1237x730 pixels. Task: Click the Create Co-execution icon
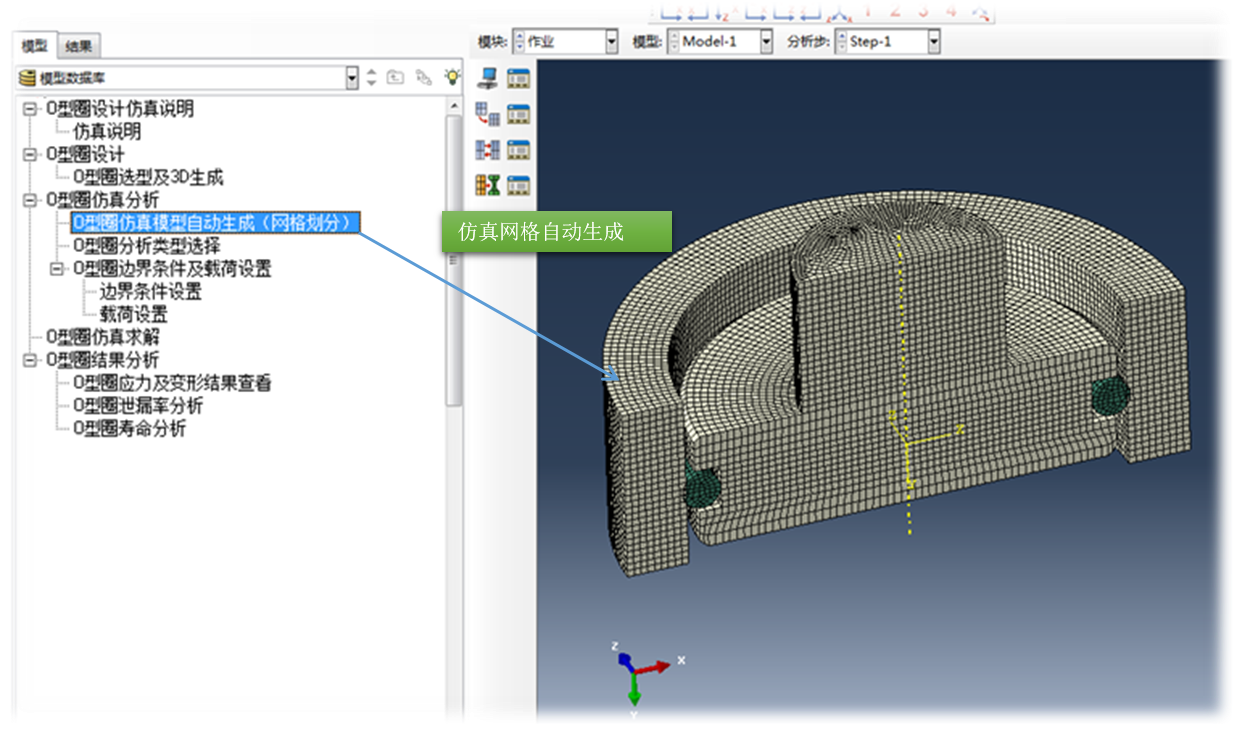pos(487,150)
